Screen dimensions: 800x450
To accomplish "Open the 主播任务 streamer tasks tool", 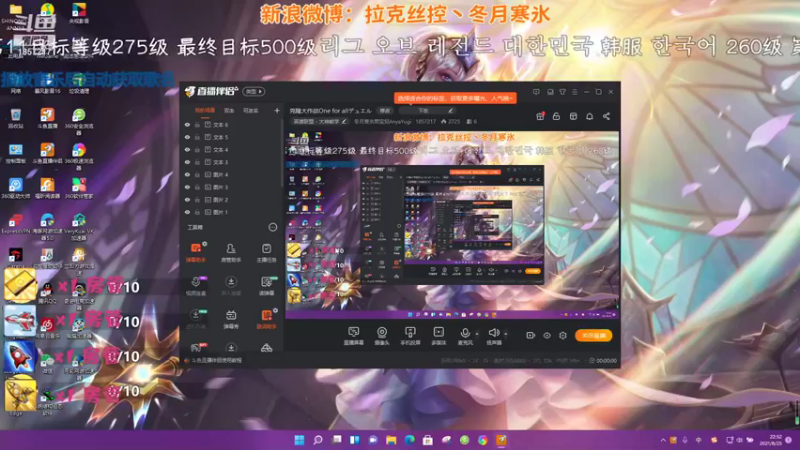I will point(266,252).
